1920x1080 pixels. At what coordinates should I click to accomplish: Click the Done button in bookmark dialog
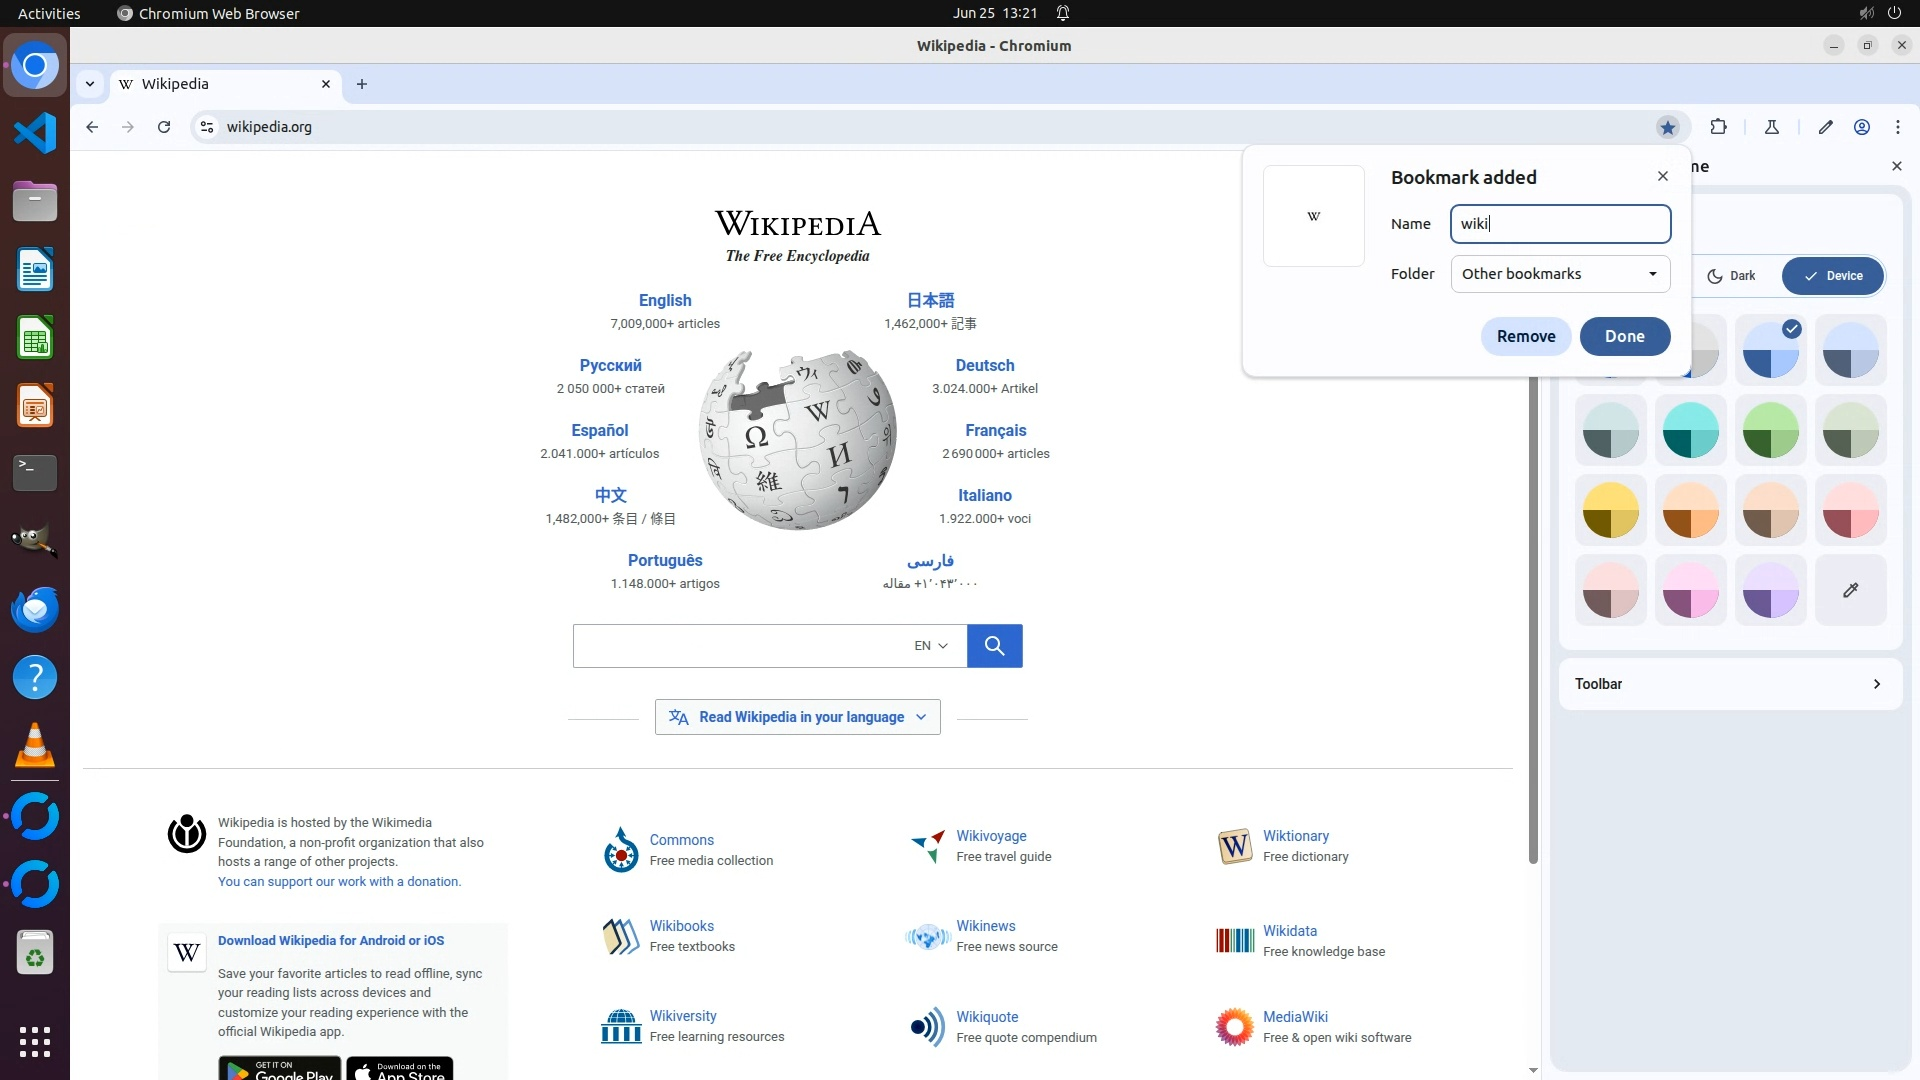(x=1624, y=336)
